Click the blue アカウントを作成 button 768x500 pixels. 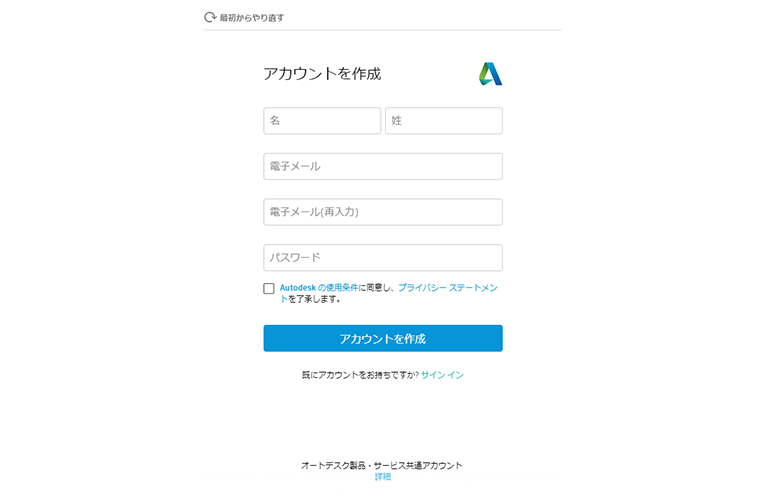click(x=383, y=338)
